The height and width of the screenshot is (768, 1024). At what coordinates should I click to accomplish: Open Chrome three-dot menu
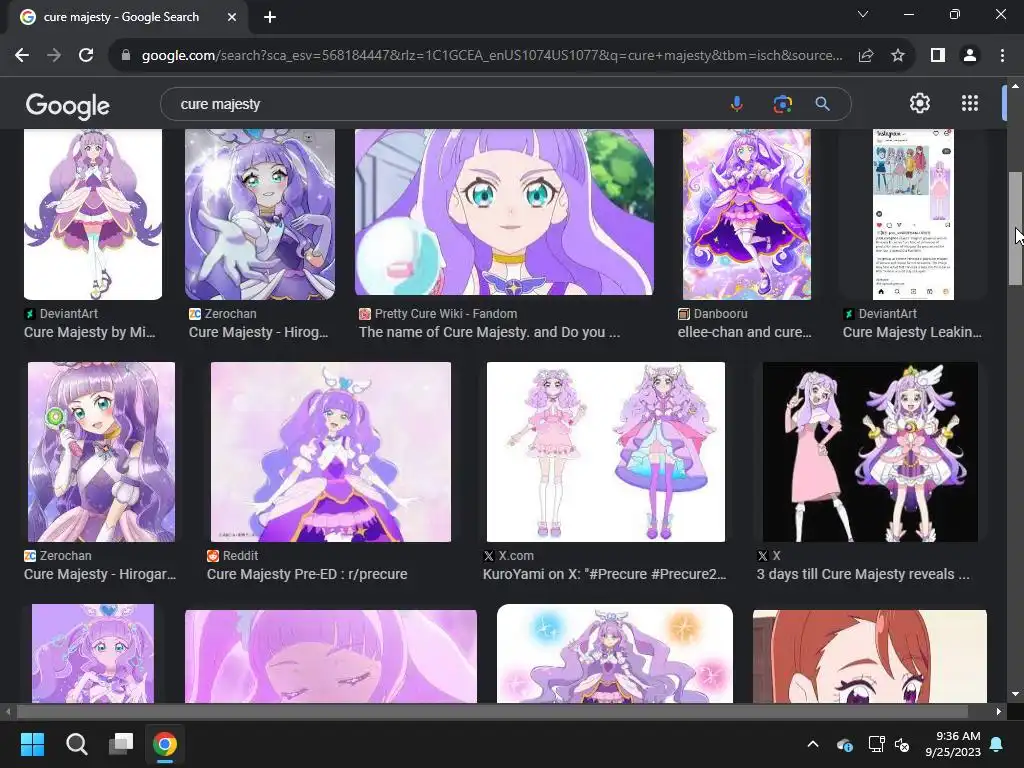pyautogui.click(x=1002, y=56)
